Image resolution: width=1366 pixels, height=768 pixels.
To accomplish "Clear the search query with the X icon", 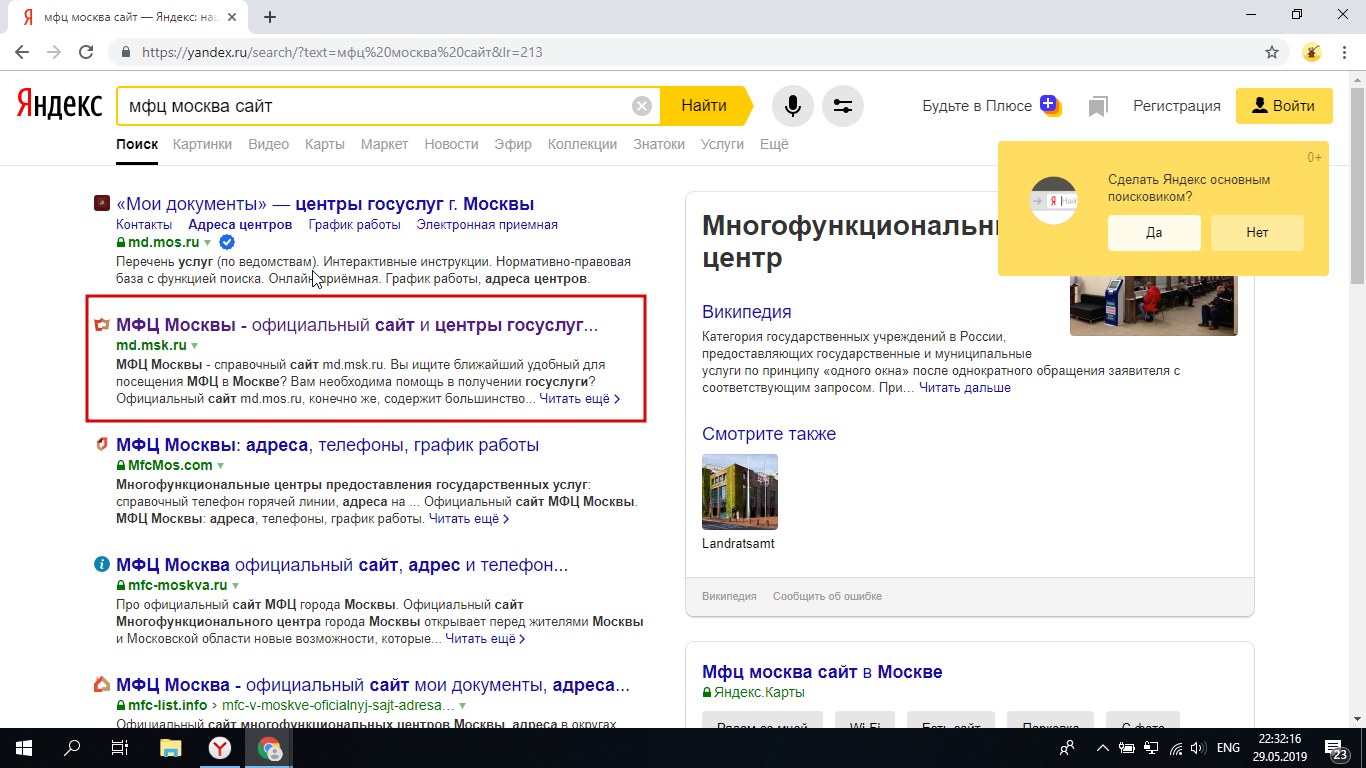I will pyautogui.click(x=642, y=106).
